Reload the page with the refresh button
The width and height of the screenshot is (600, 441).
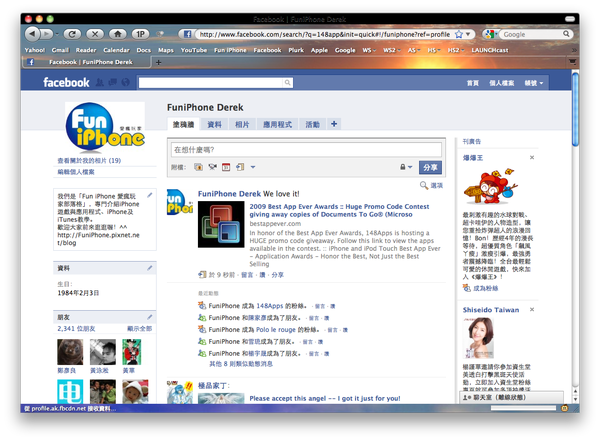point(72,34)
